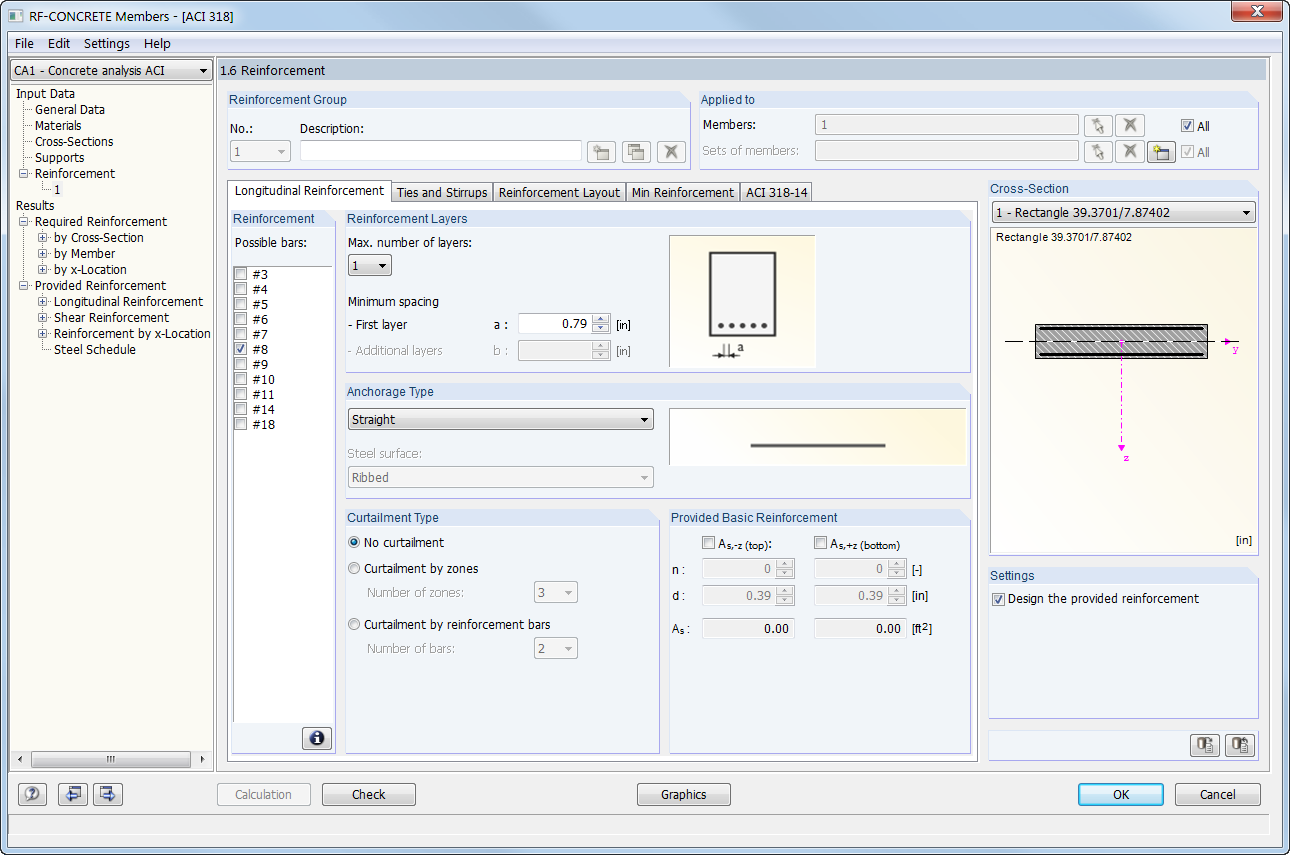The image size is (1290, 855).
Task: Click the Check button
Action: click(369, 795)
